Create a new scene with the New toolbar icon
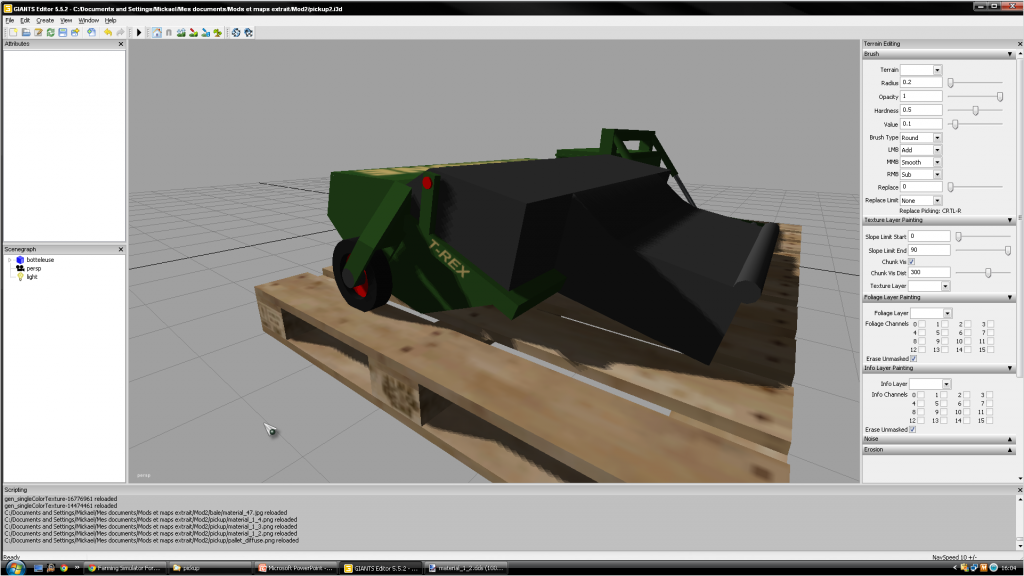 point(14,33)
